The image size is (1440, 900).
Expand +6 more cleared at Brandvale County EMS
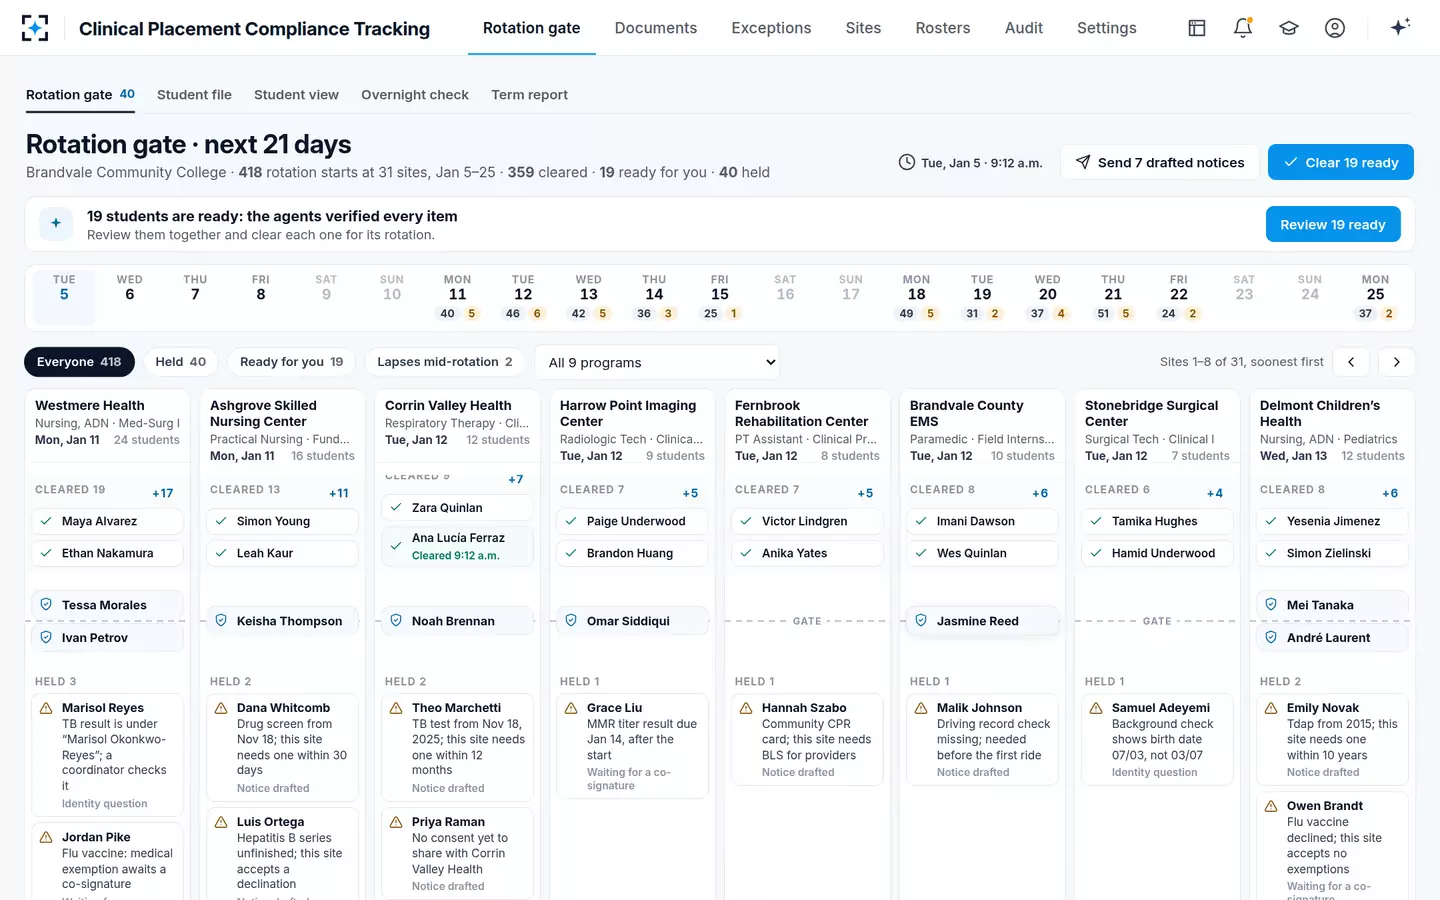1040,493
